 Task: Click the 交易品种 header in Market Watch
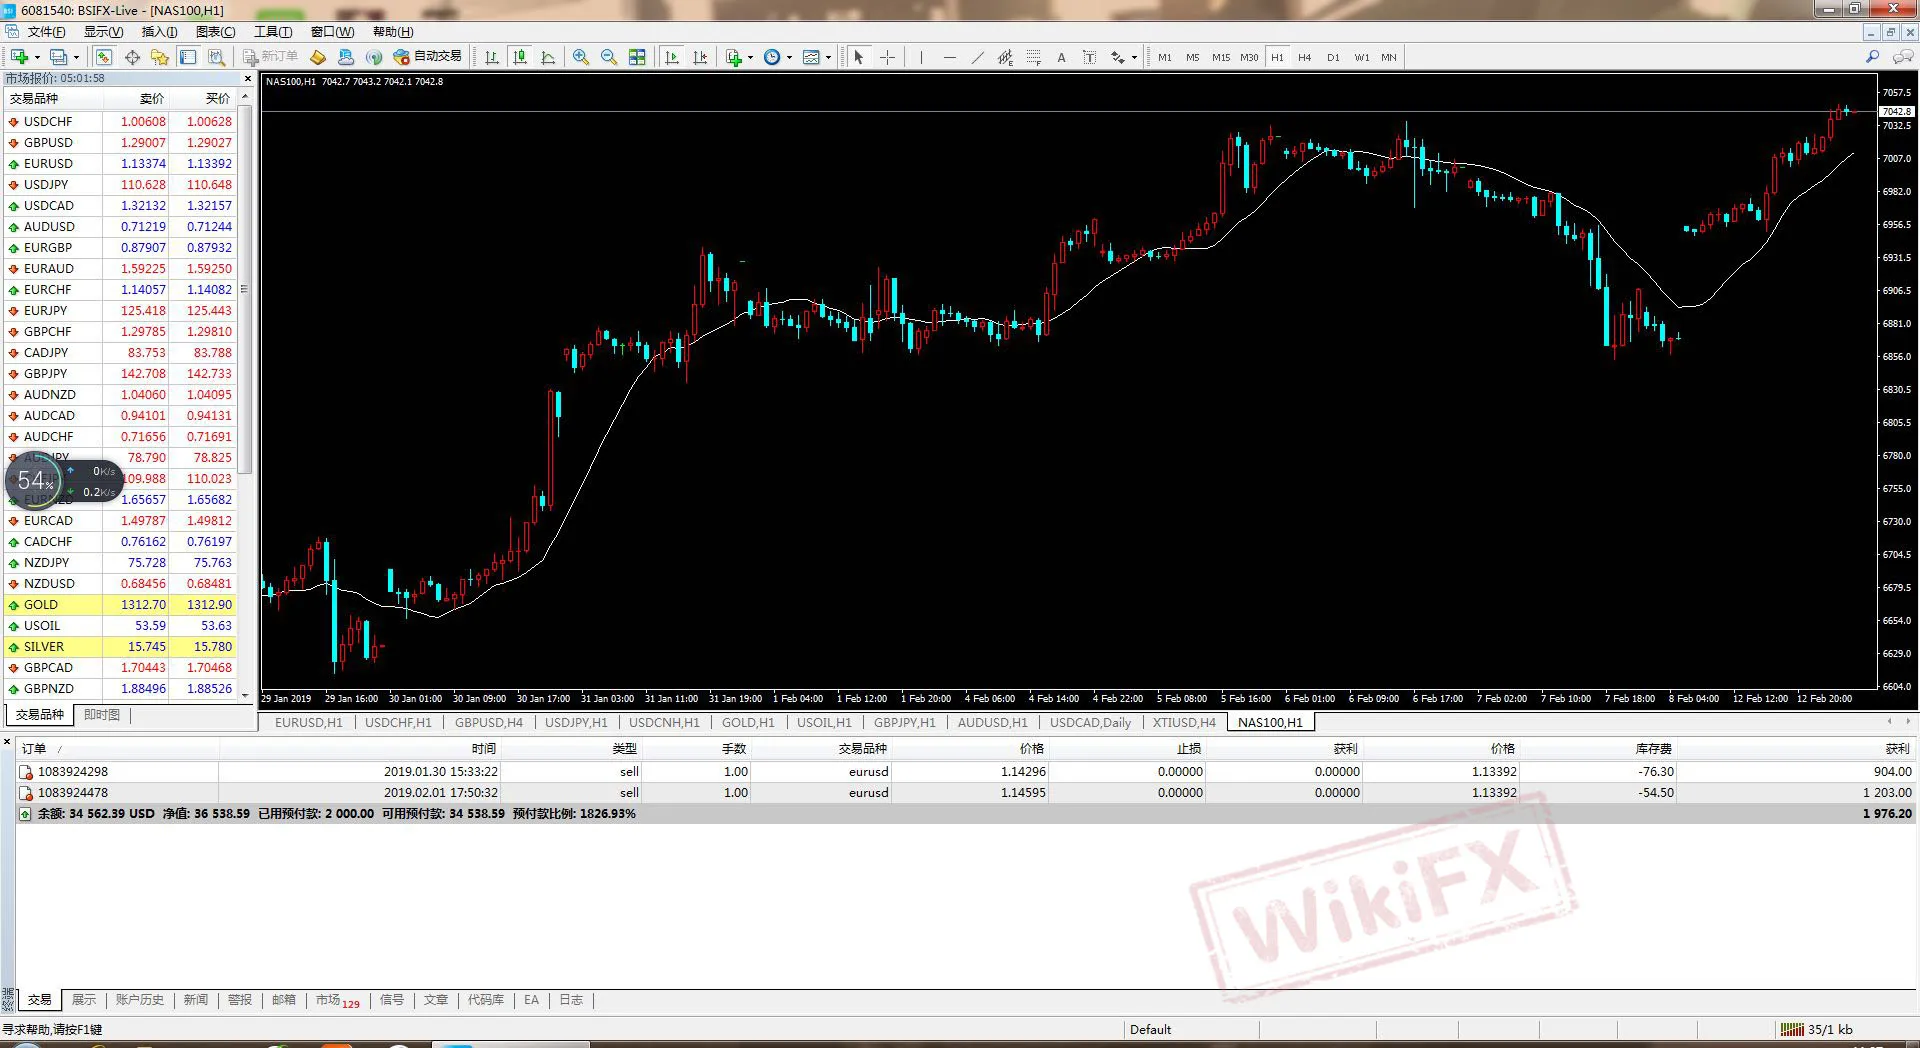(34, 98)
